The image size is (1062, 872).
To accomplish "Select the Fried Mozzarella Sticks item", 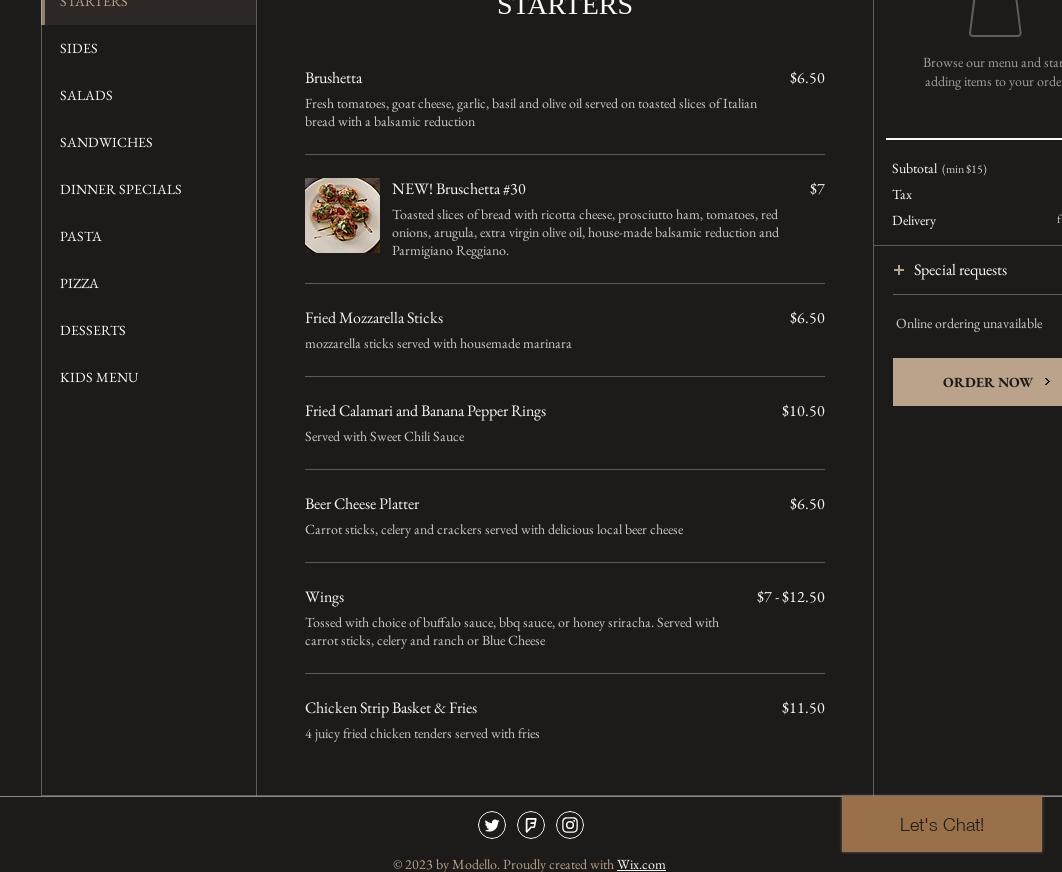I will [x=374, y=318].
